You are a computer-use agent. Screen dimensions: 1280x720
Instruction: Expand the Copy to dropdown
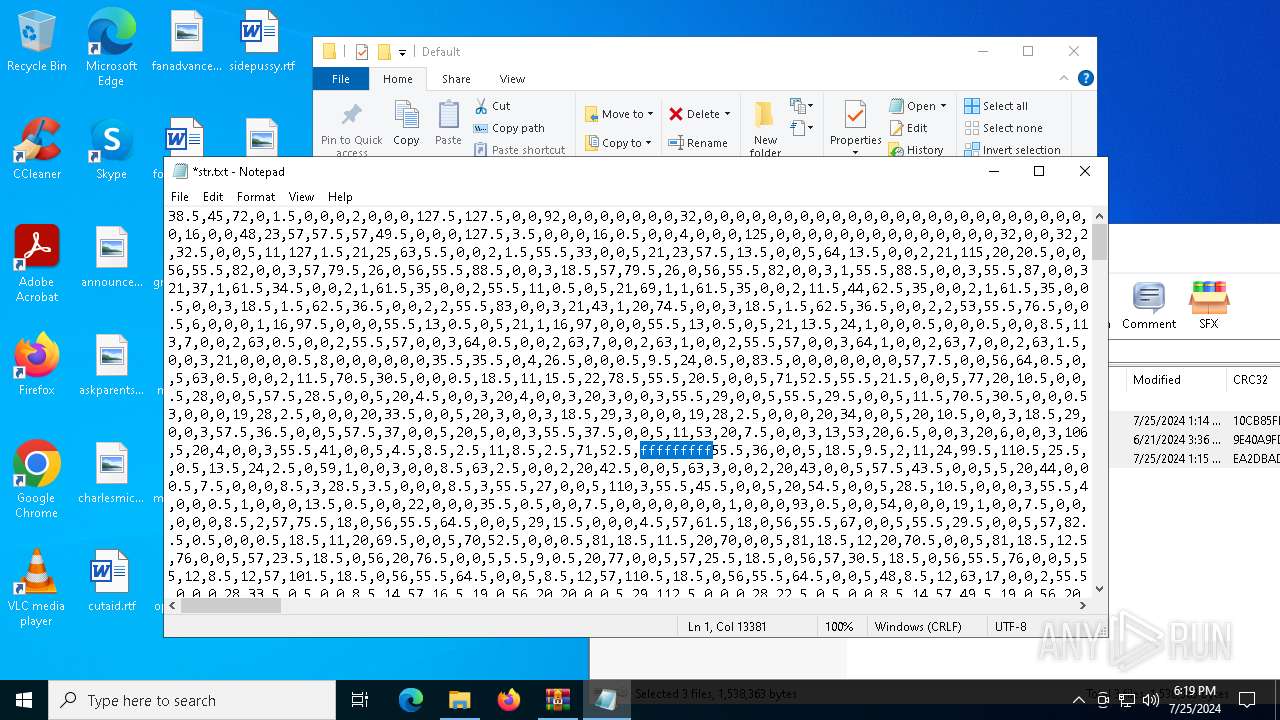[x=650, y=143]
